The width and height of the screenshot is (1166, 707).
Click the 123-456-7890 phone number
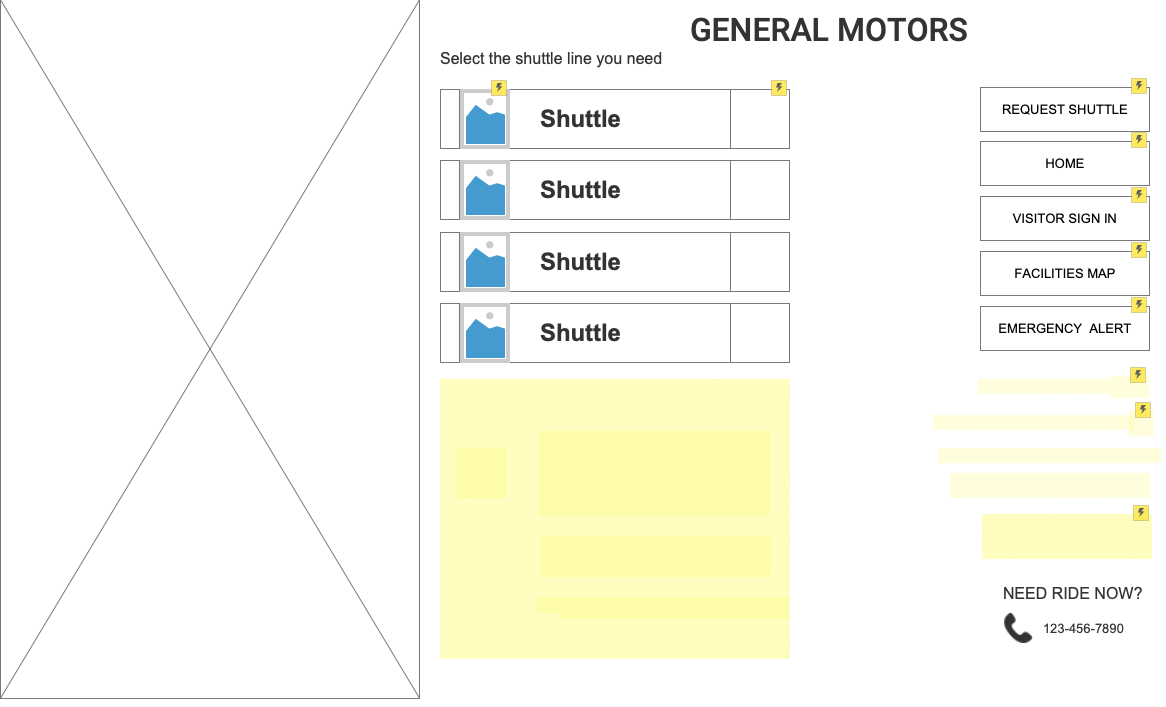[x=1083, y=629]
